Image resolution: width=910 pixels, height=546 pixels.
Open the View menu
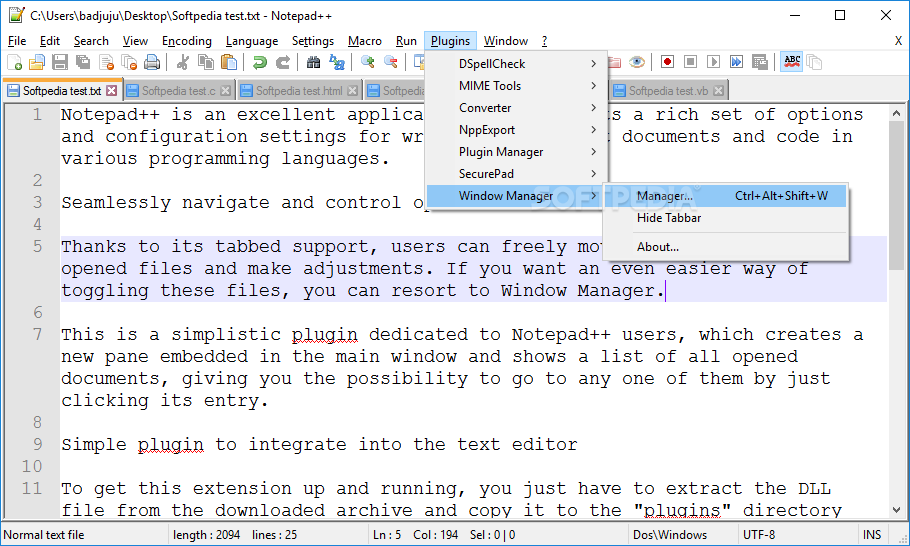135,41
